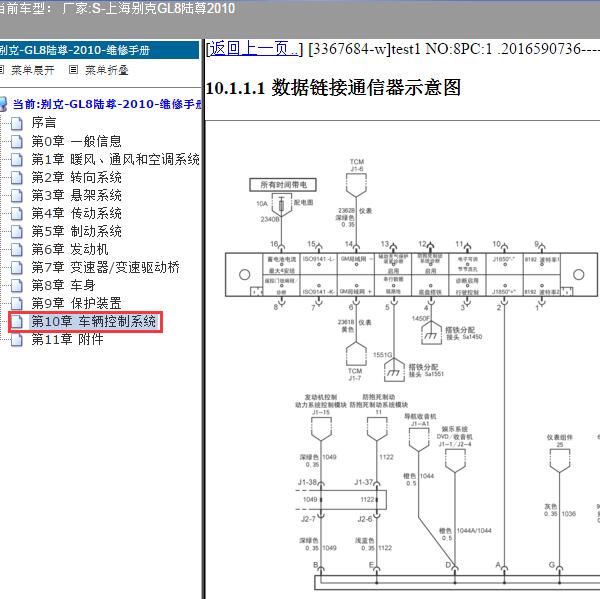This screenshot has height=599, width=600.
Task: Select 第10章 车辆控制系统
Action: click(94, 321)
